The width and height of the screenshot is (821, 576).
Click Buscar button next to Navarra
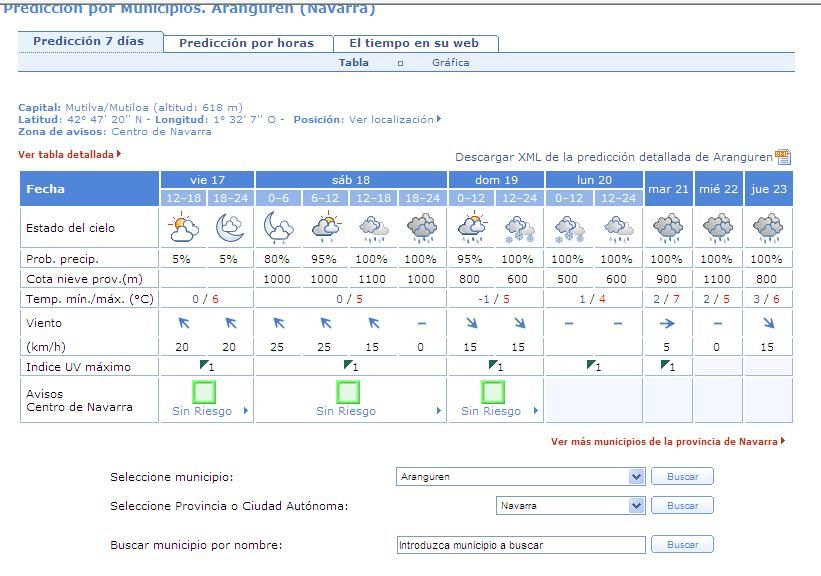coord(682,505)
